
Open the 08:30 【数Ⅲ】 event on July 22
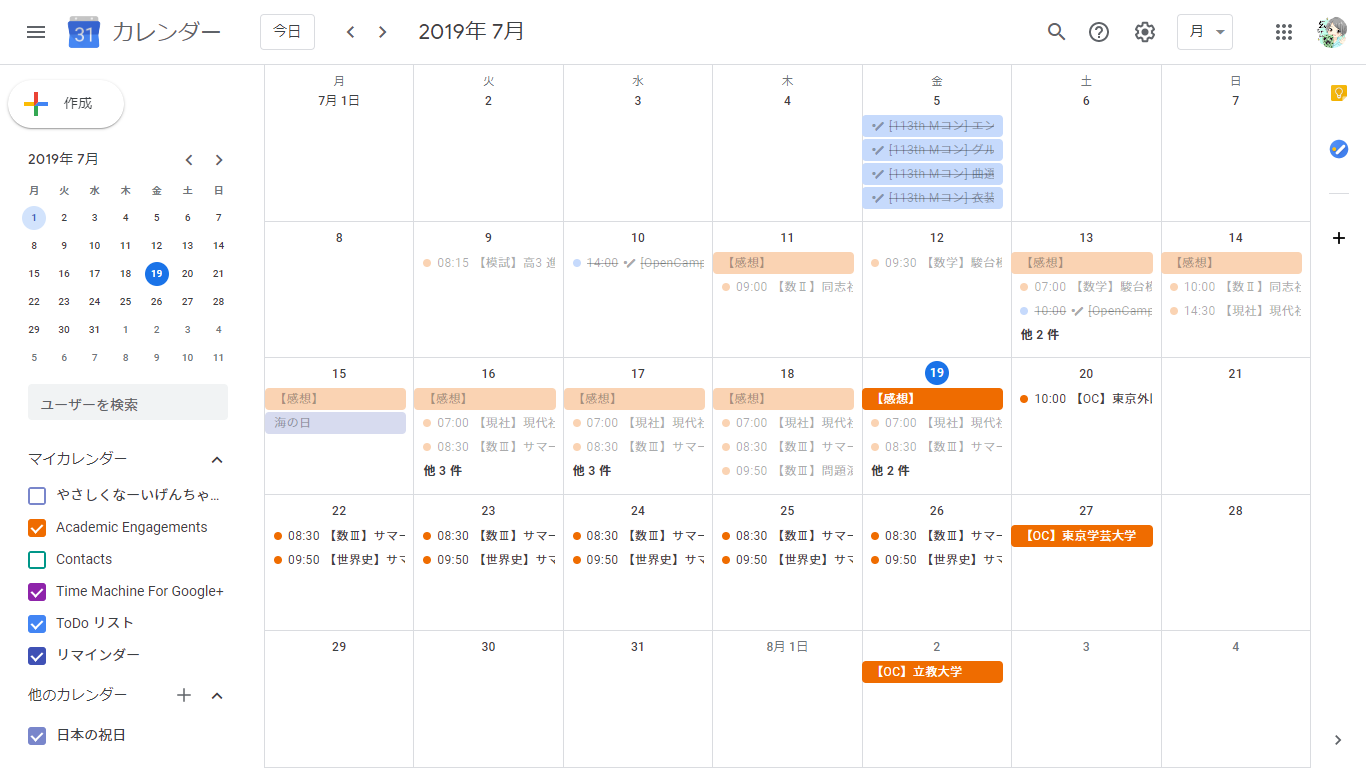(335, 536)
